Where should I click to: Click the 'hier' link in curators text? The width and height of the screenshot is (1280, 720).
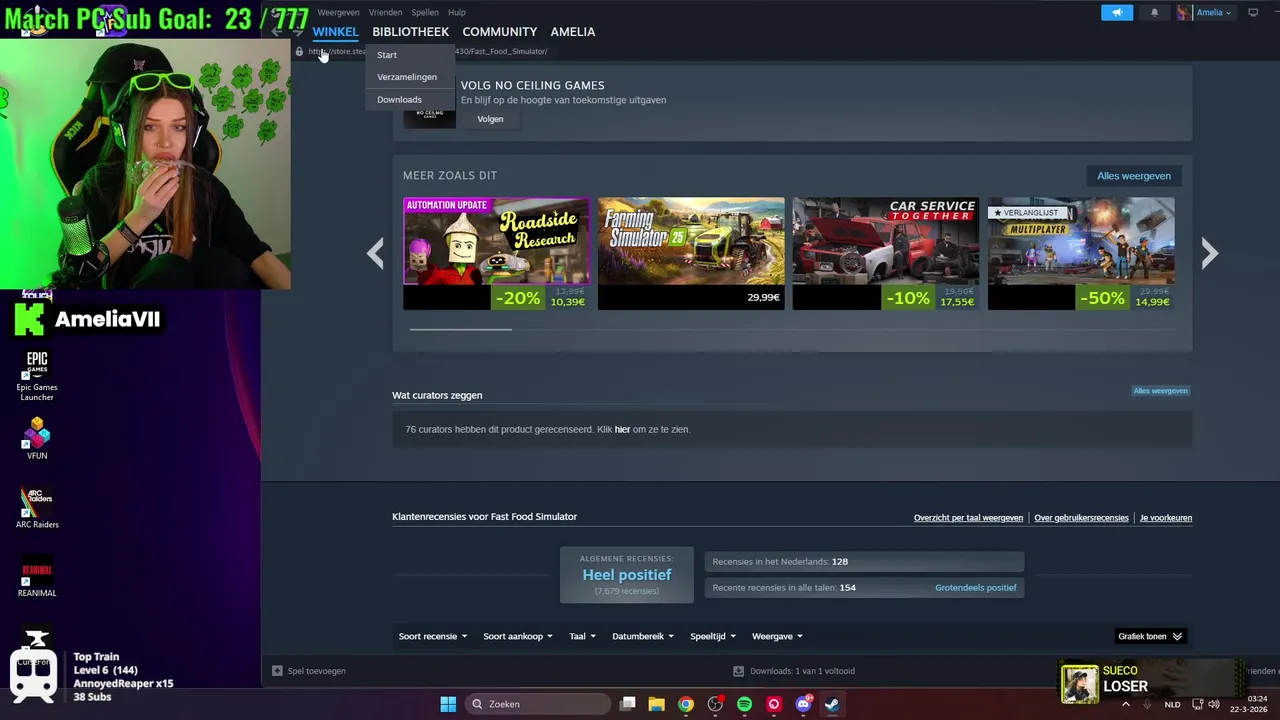622,430
